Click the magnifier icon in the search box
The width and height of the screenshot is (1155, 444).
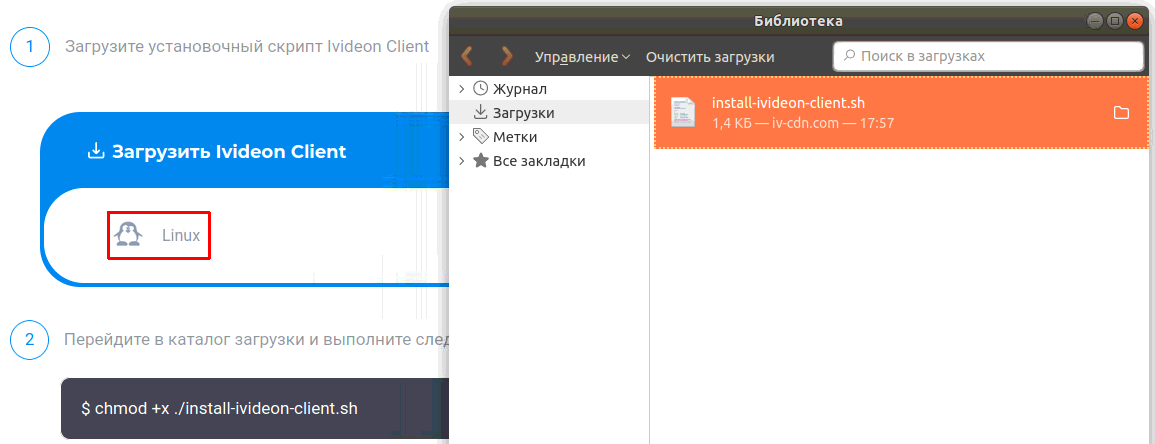coord(849,56)
